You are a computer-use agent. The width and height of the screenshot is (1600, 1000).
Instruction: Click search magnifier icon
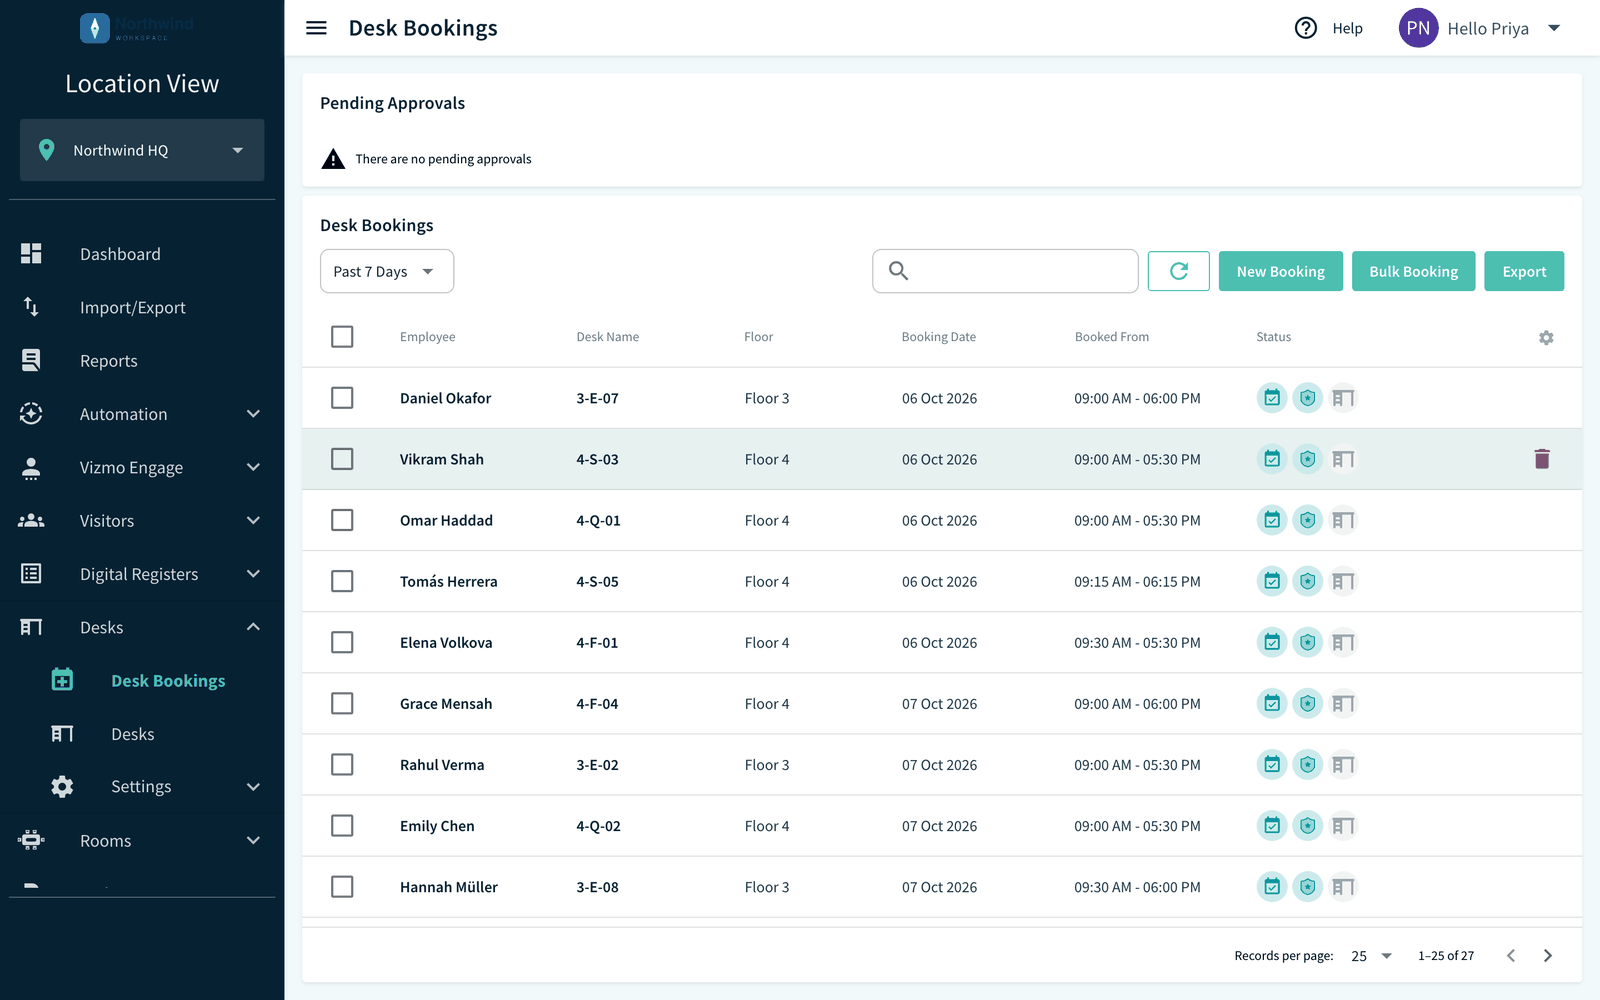coord(898,271)
